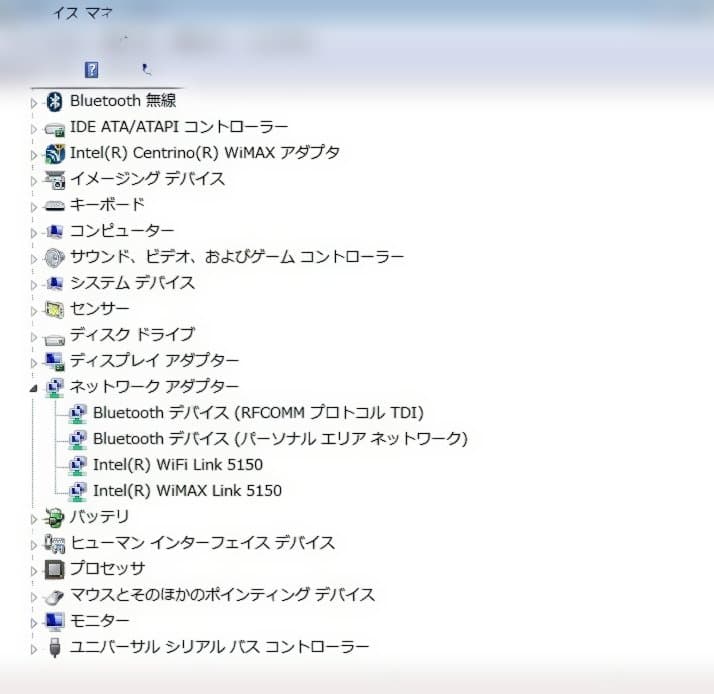This screenshot has width=714, height=694.
Task: Select the プロセッサ label
Action: [x=107, y=568]
